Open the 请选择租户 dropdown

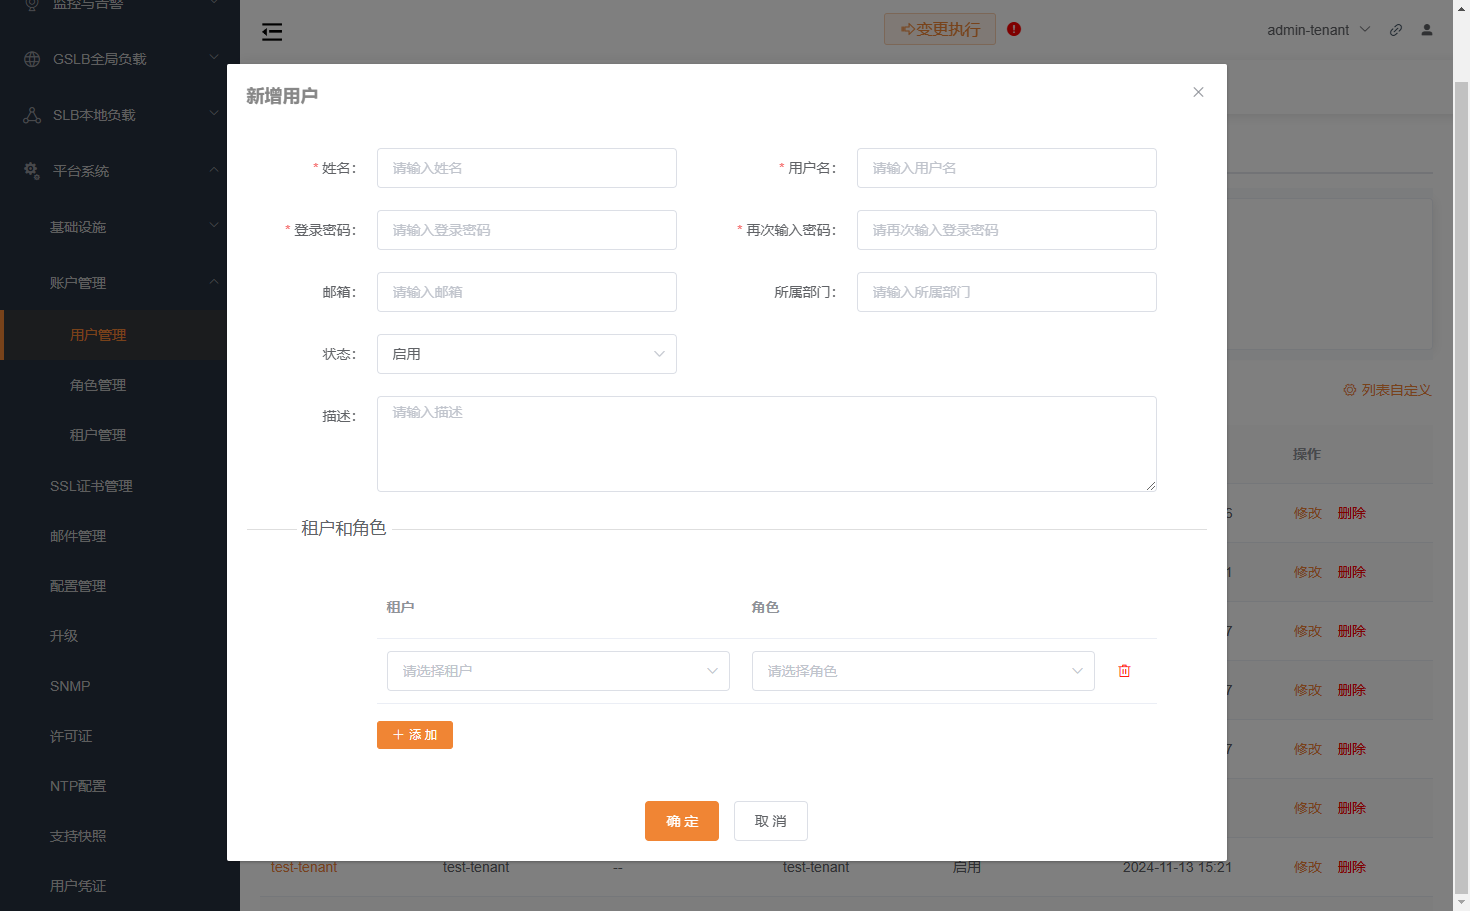pyautogui.click(x=557, y=670)
